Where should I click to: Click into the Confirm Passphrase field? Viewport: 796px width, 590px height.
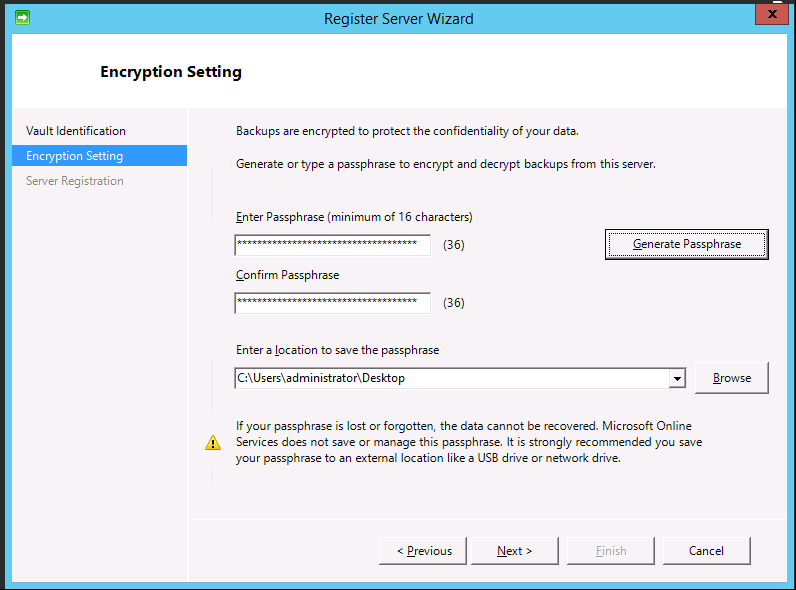click(333, 303)
